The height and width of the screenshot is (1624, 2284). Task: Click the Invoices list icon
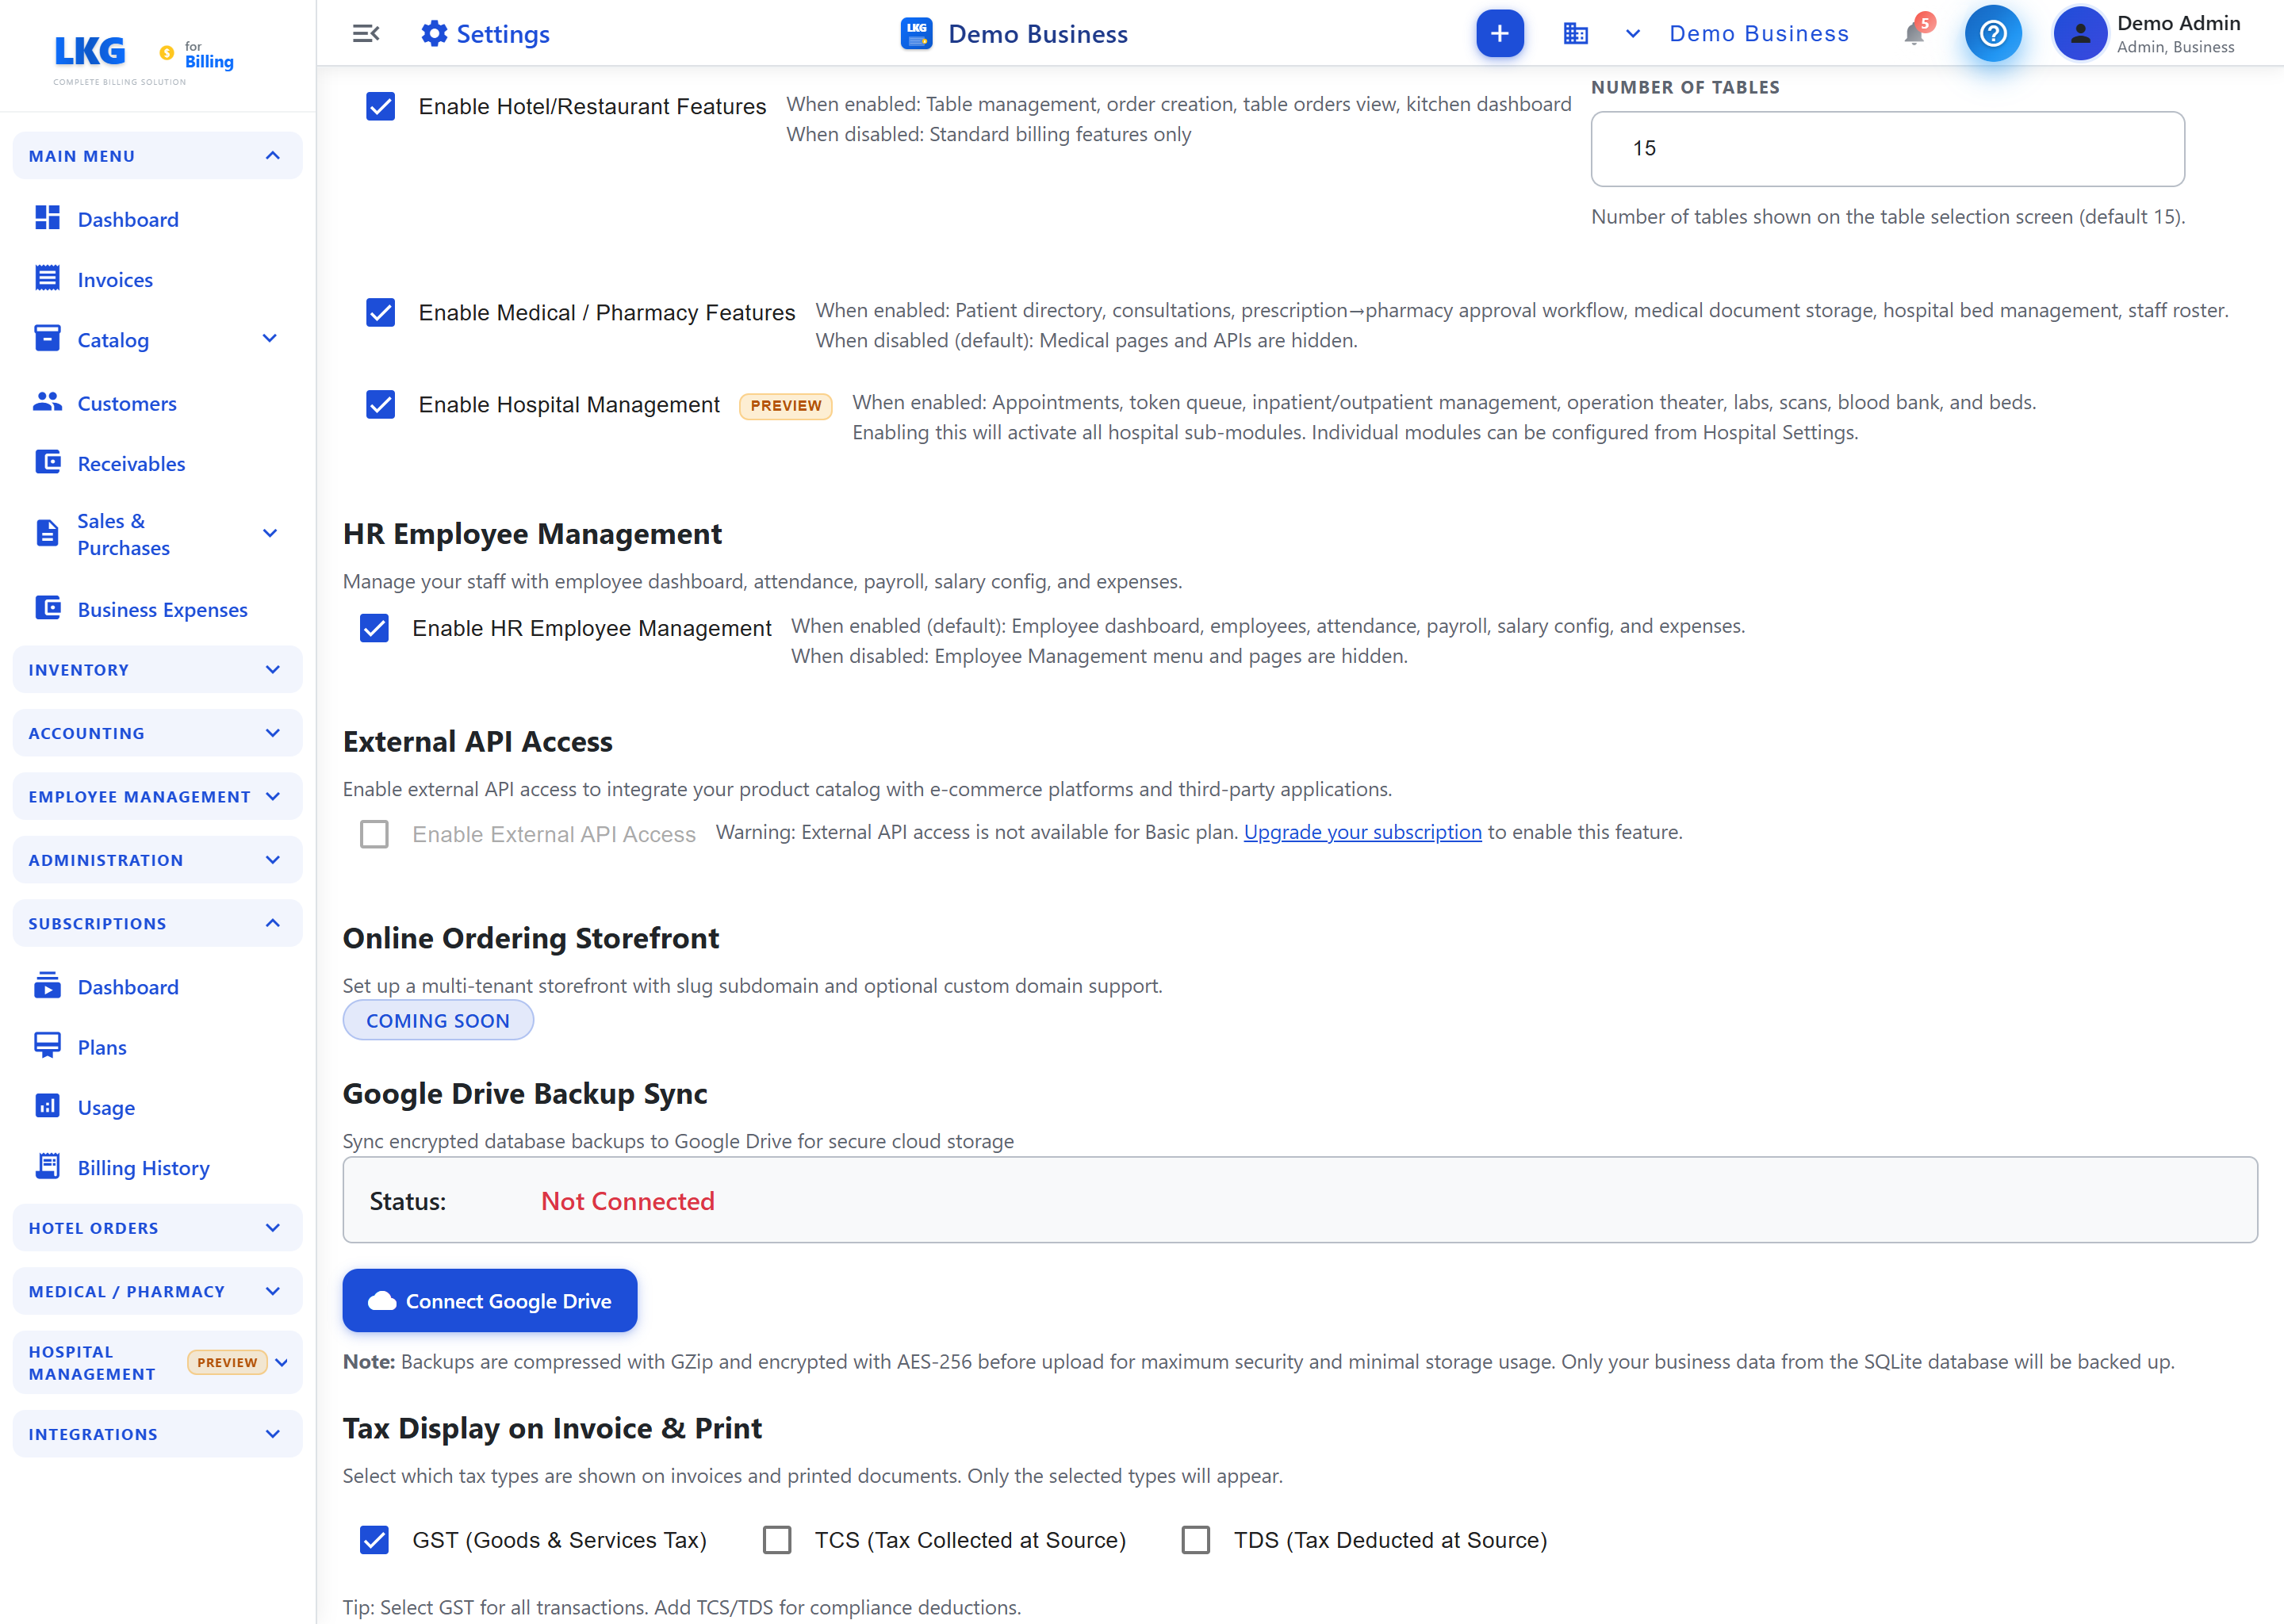[47, 279]
